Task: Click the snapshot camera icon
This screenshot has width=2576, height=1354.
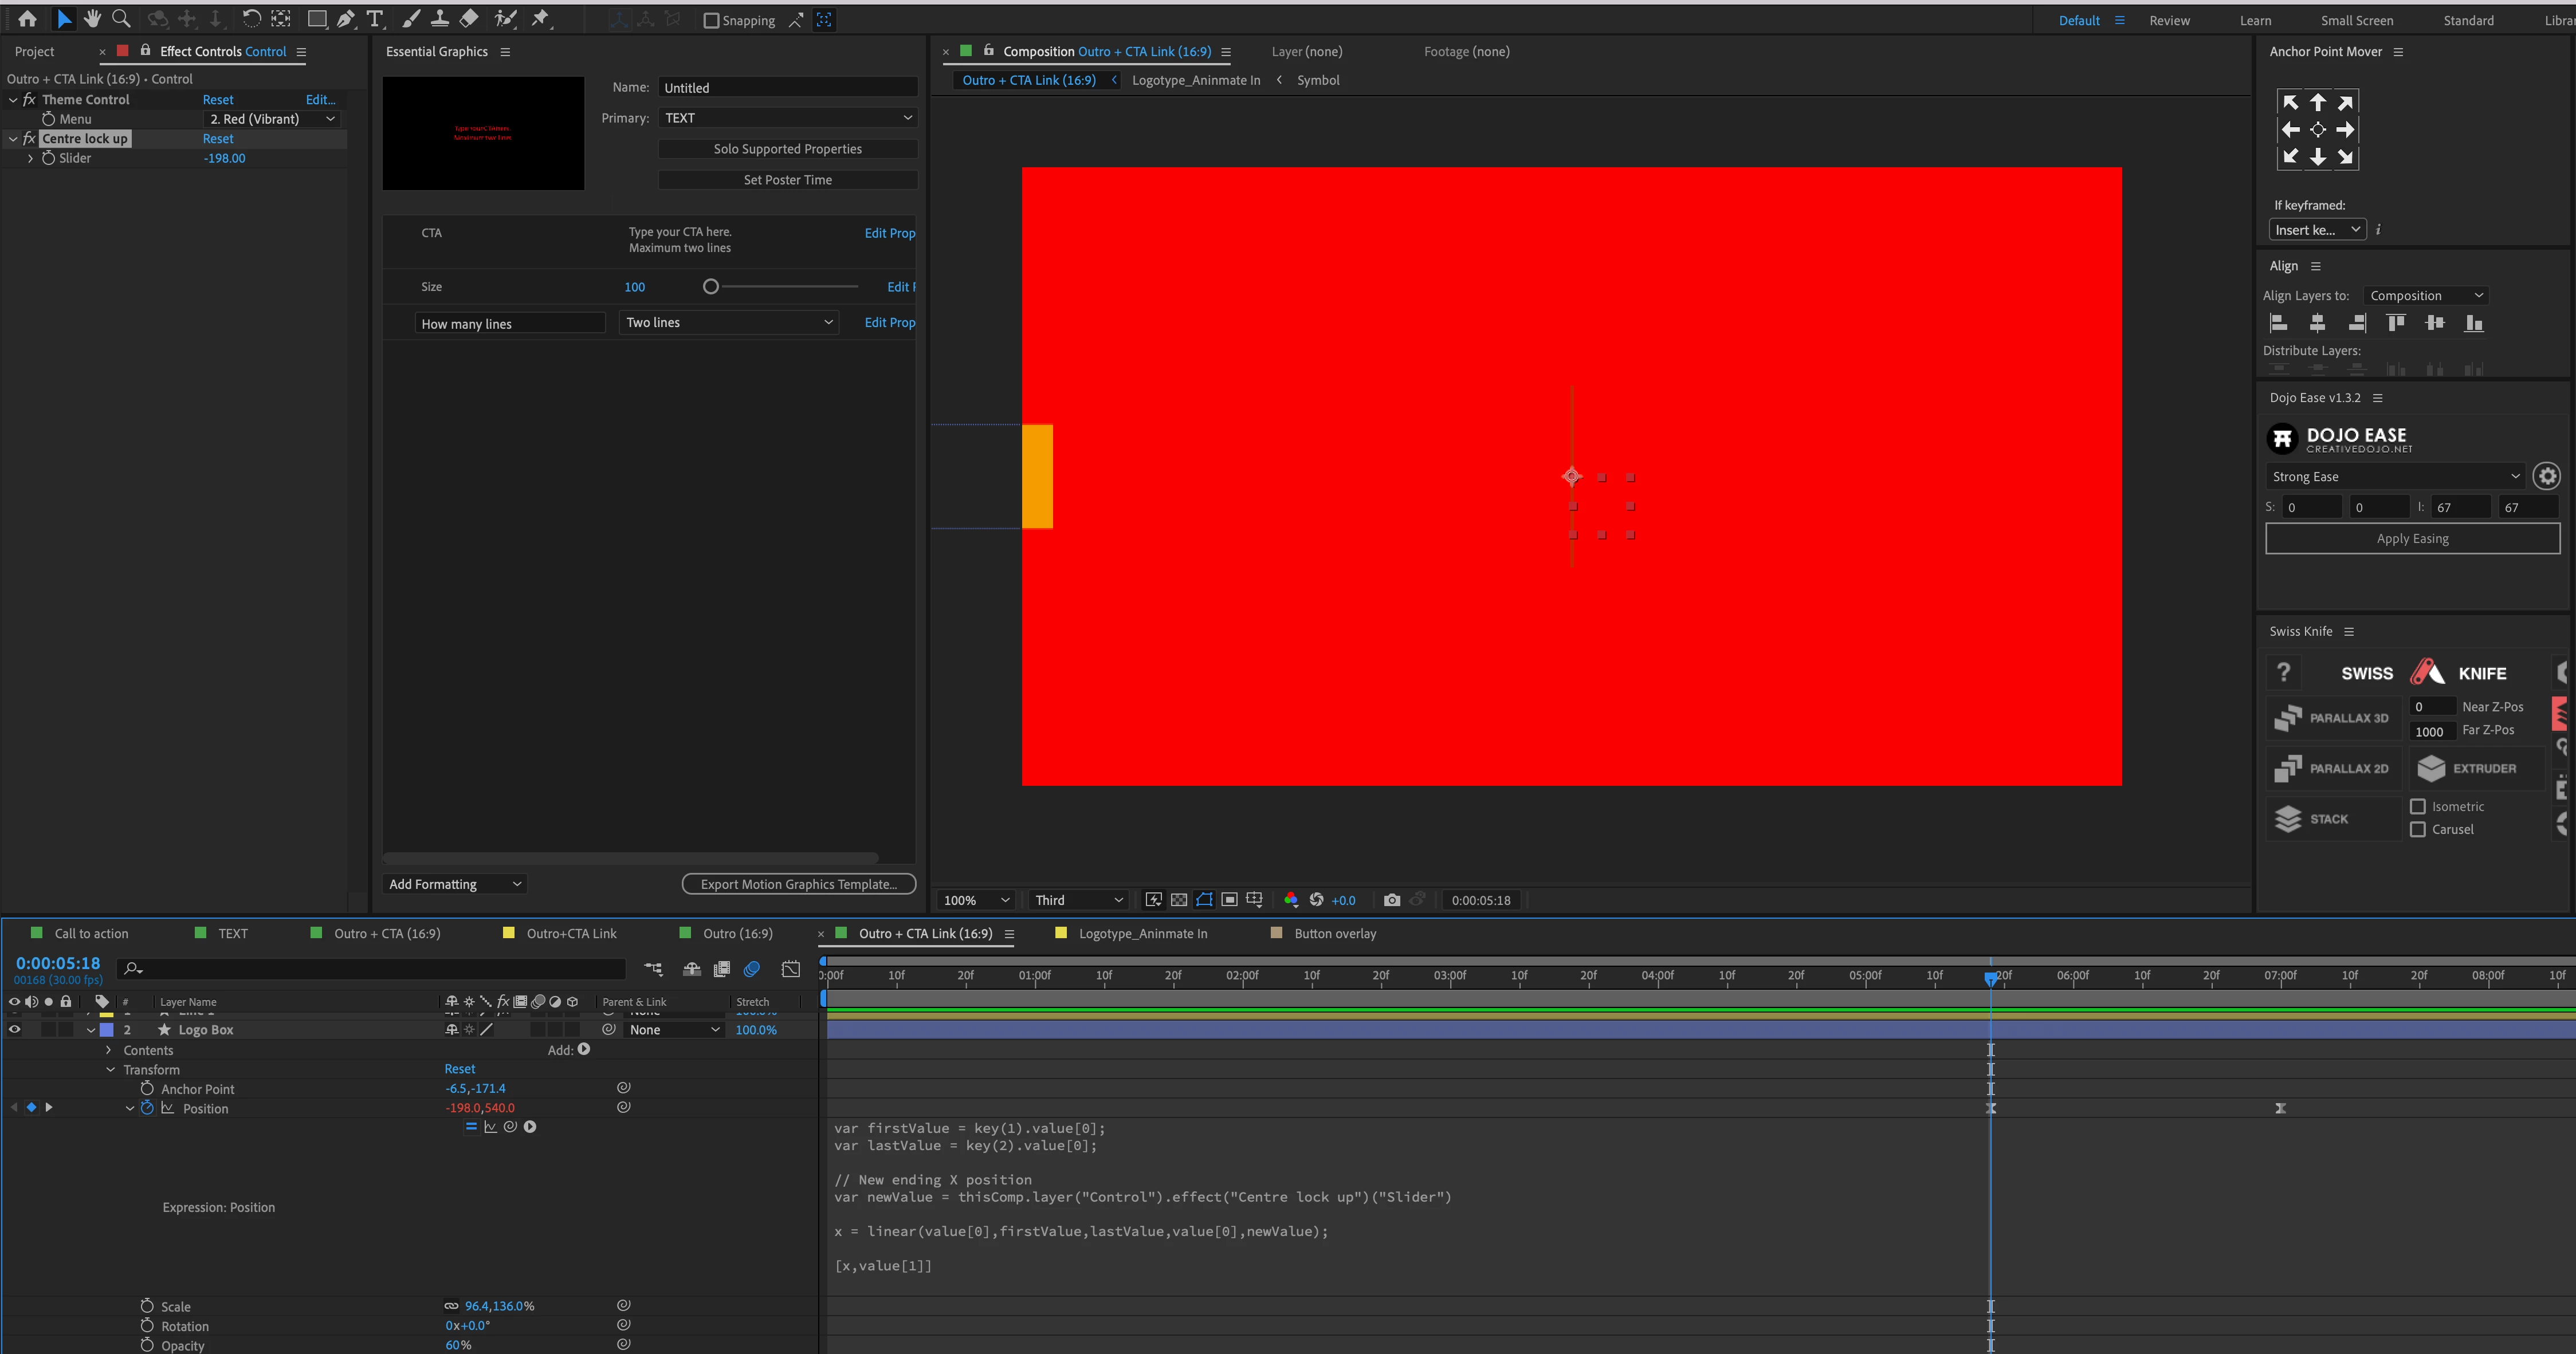Action: (1391, 900)
